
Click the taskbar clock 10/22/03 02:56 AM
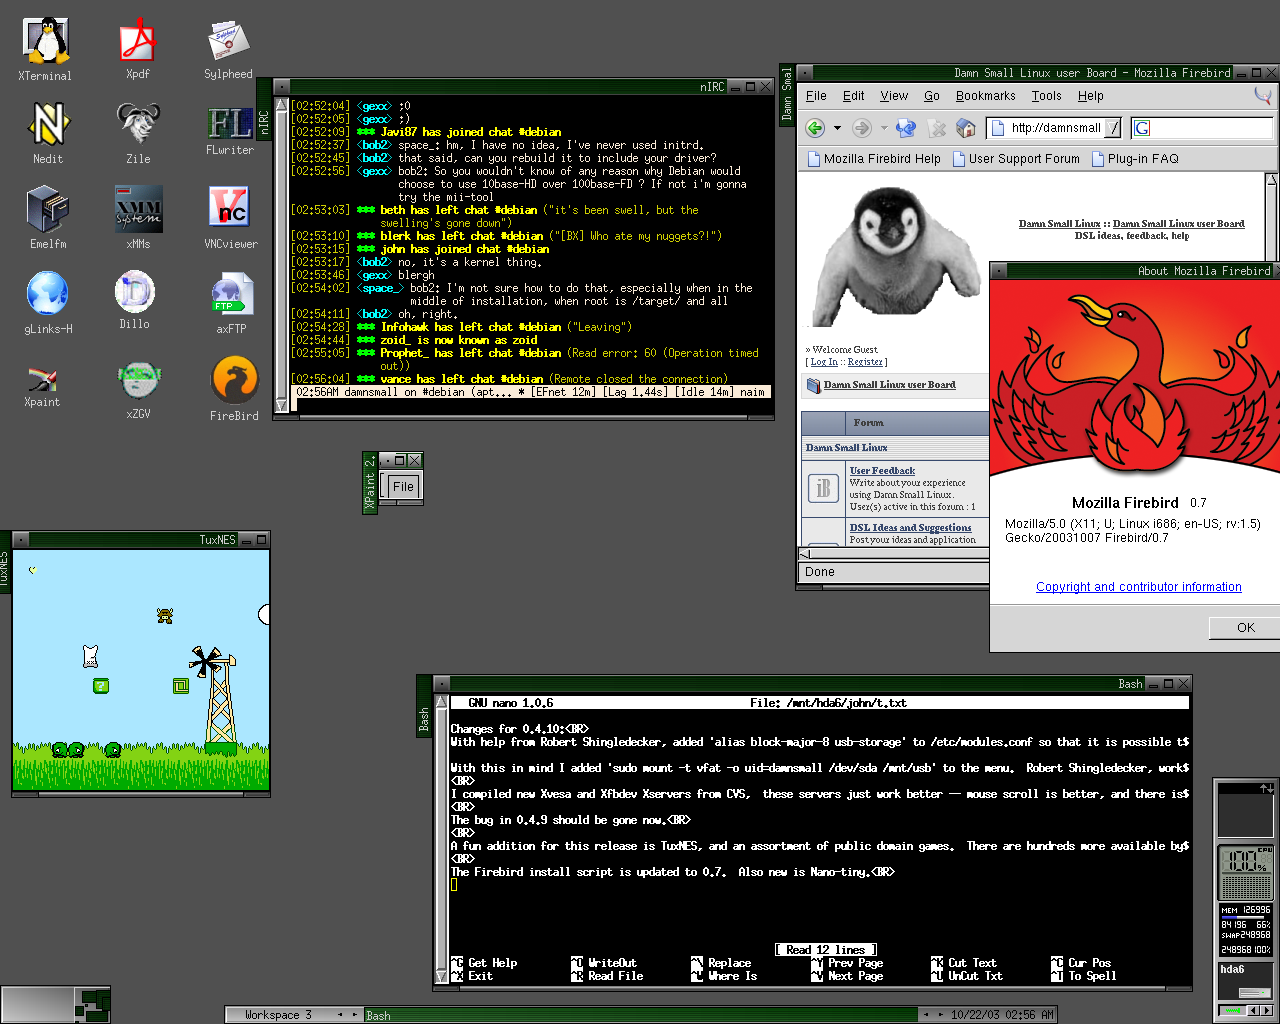(x=1002, y=1015)
